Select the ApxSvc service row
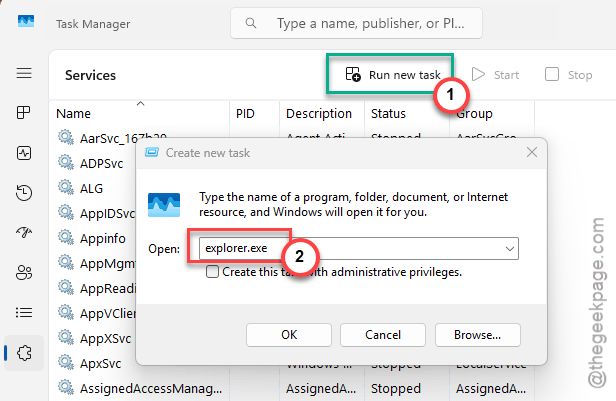 pyautogui.click(x=94, y=363)
